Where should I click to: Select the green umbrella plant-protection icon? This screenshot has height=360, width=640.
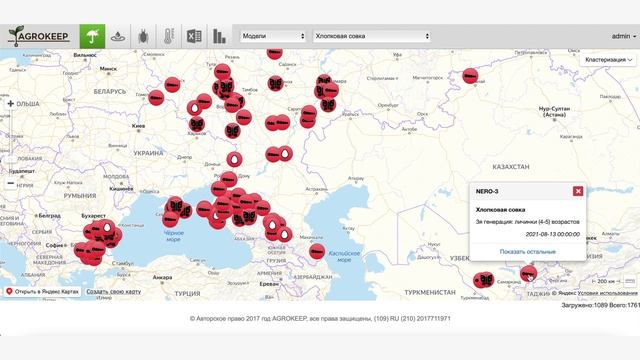click(x=92, y=36)
